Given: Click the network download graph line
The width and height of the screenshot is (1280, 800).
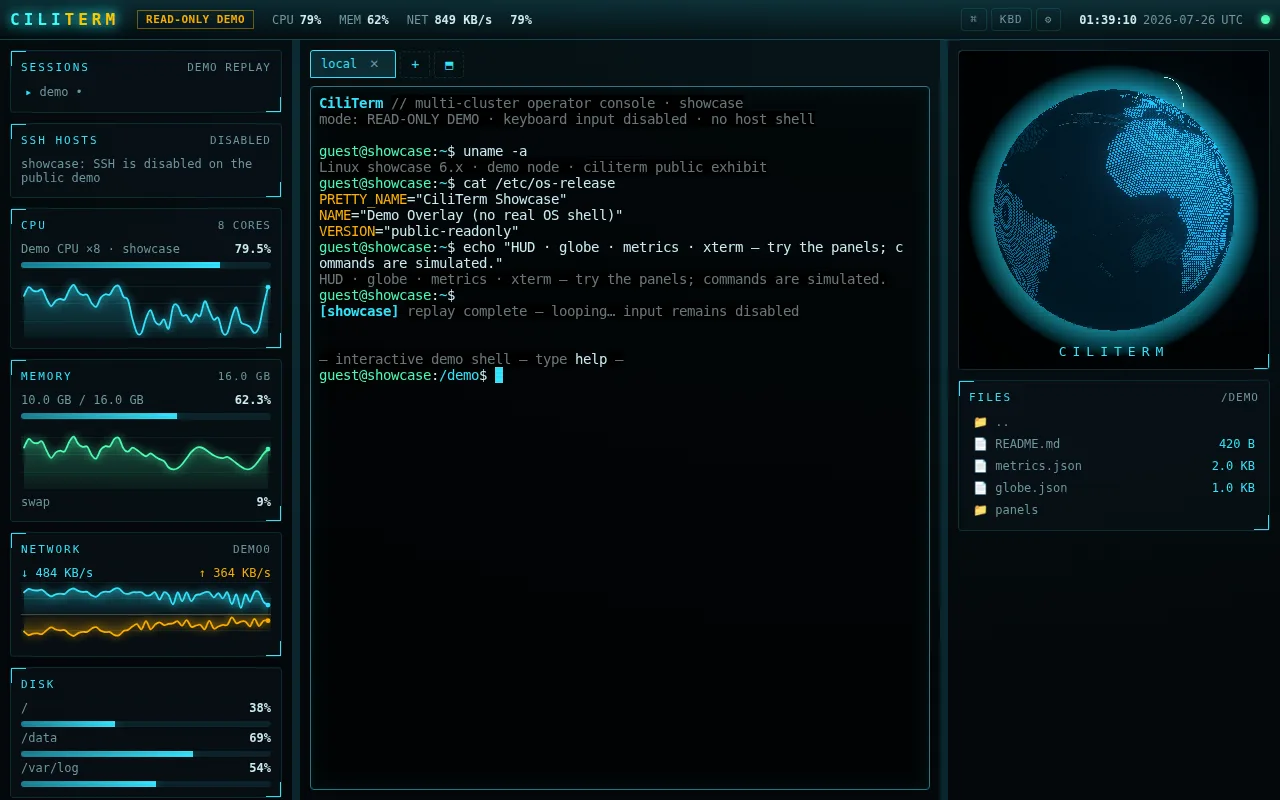Looking at the screenshot, I should 146,597.
